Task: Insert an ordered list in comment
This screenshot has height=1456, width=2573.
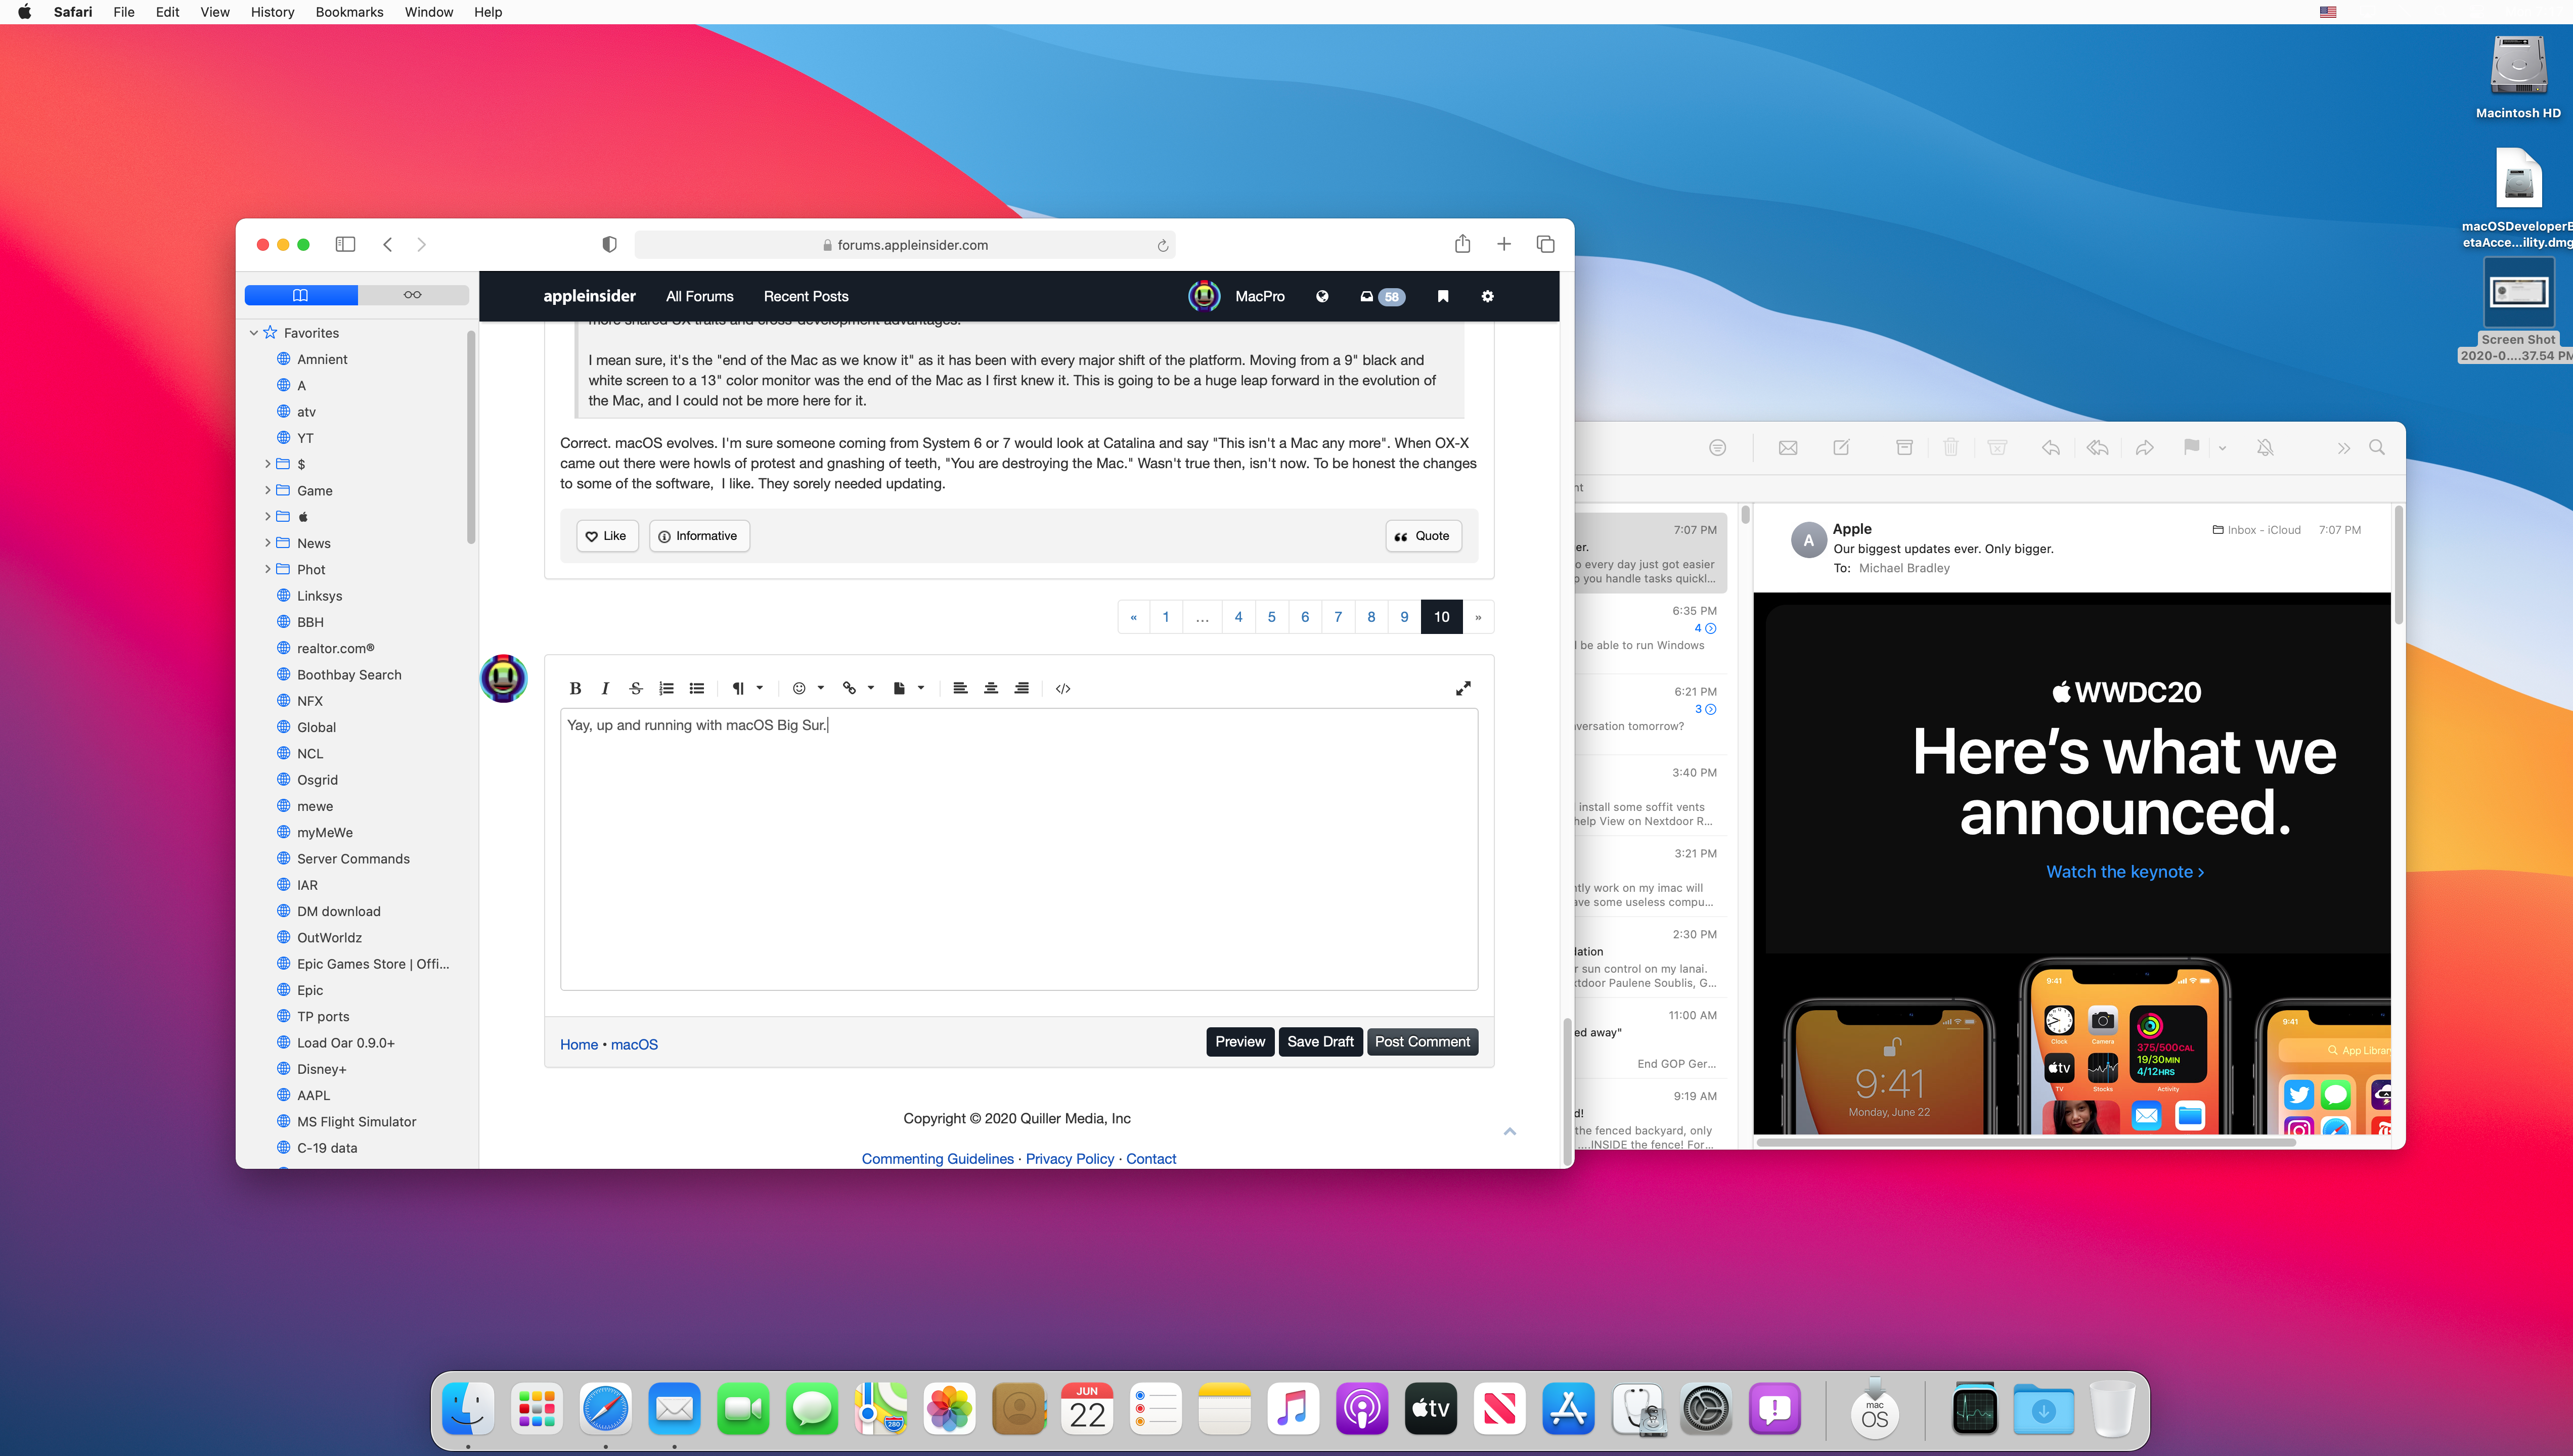Action: 666,688
